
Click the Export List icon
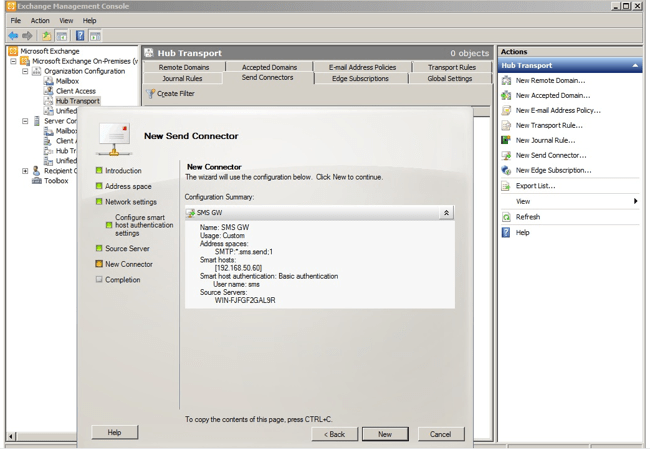click(506, 186)
